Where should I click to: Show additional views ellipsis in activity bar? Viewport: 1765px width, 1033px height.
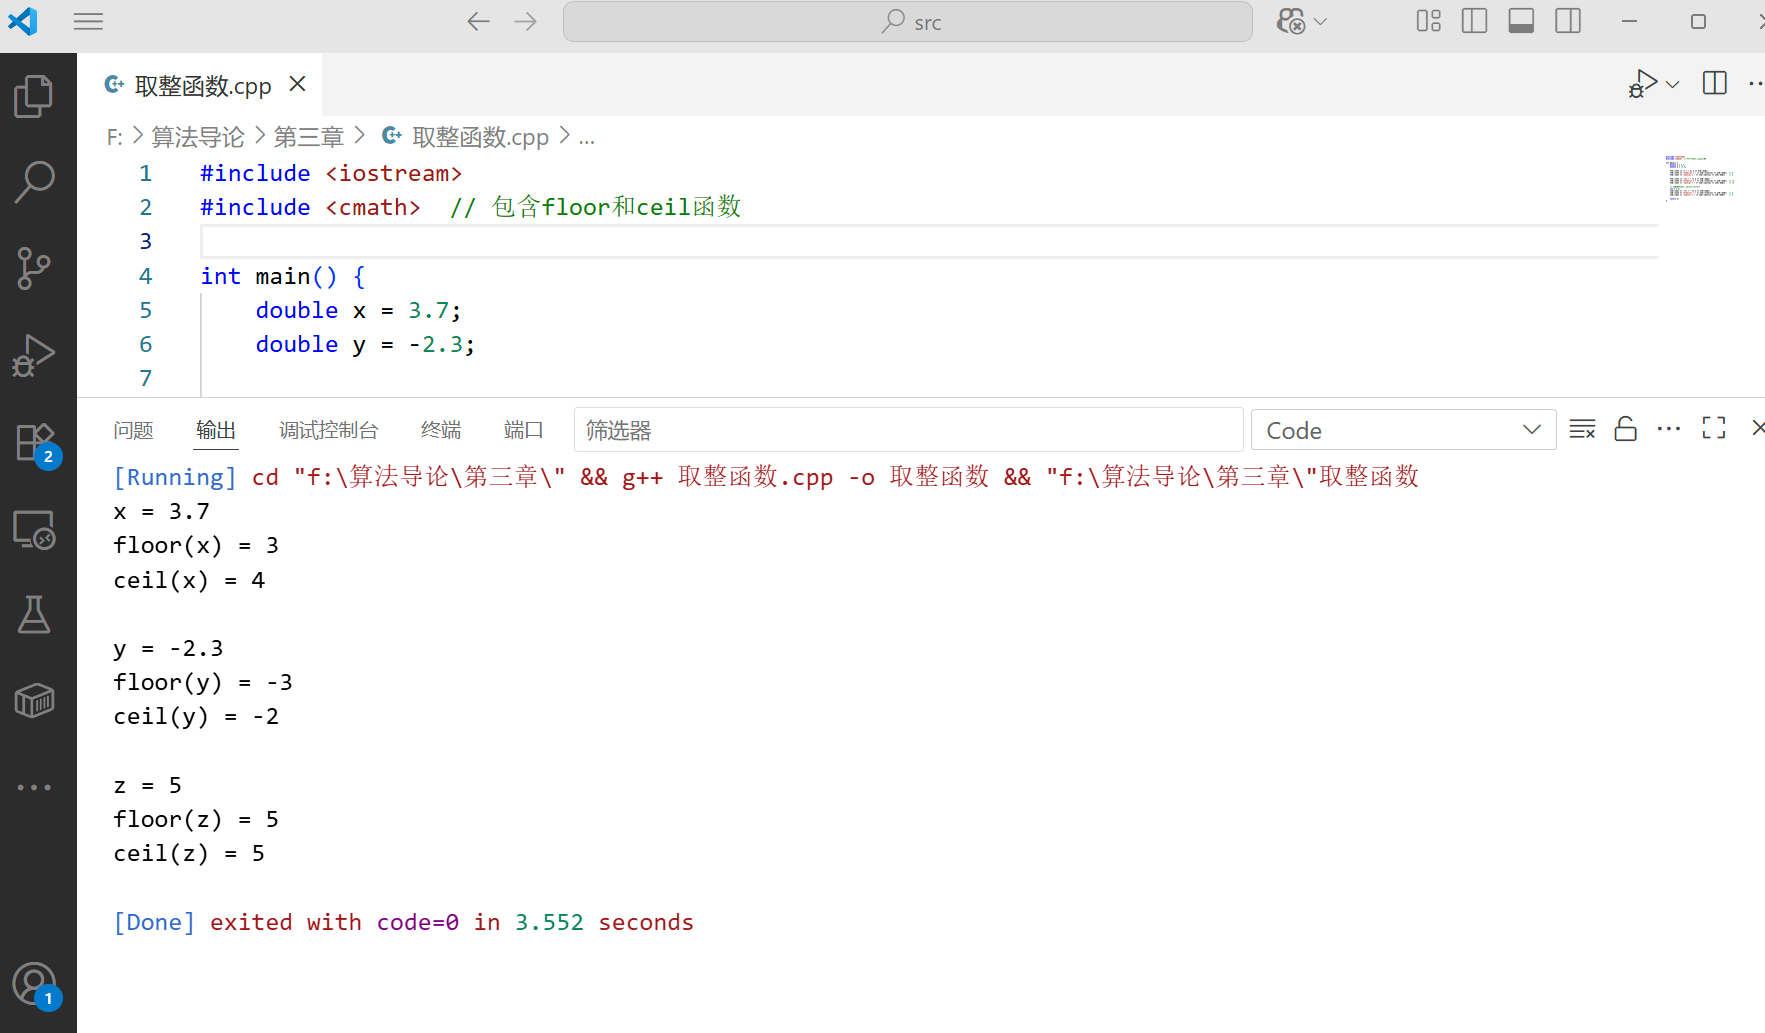coord(34,787)
